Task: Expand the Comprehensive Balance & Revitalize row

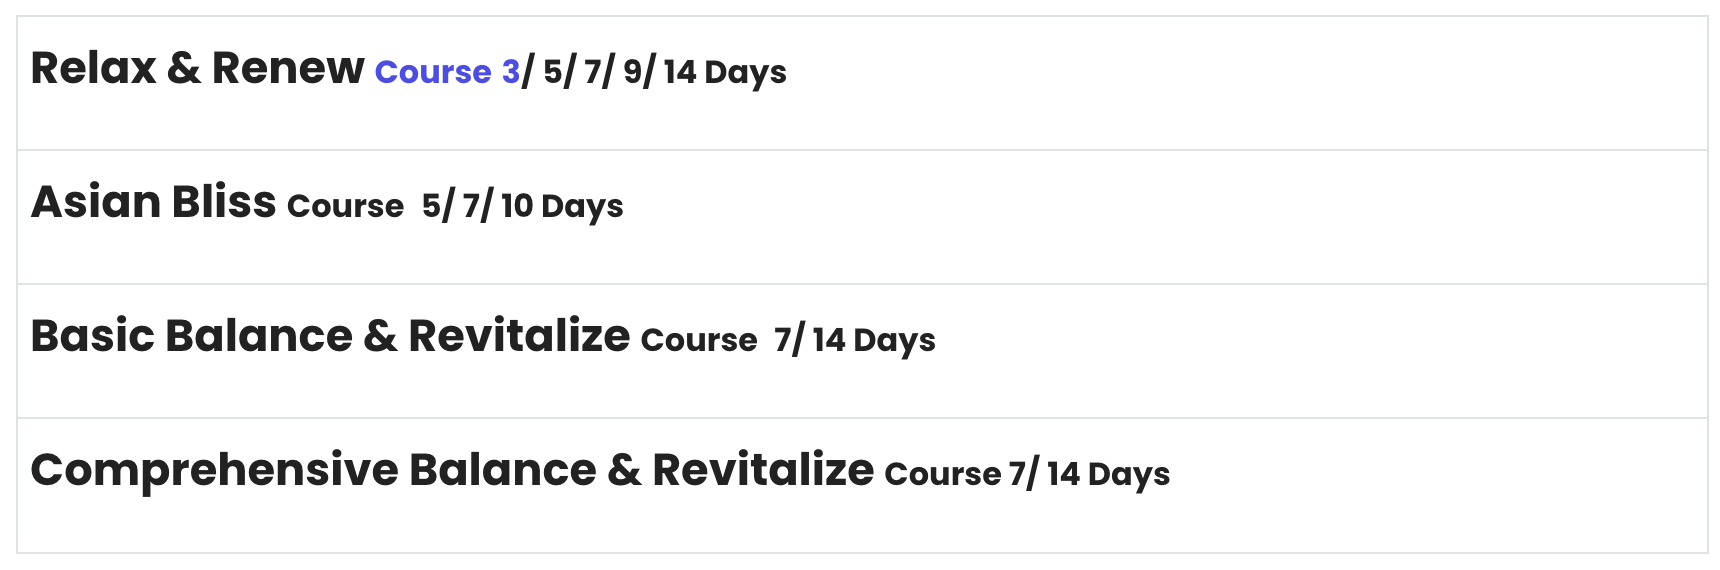Action: pyautogui.click(x=862, y=485)
